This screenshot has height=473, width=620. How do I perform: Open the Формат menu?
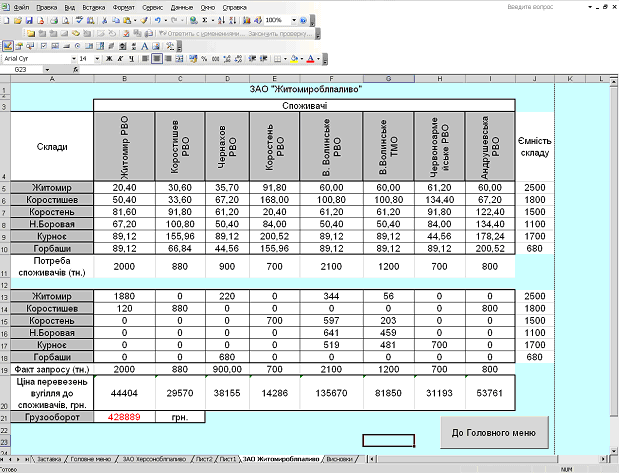(x=124, y=6)
